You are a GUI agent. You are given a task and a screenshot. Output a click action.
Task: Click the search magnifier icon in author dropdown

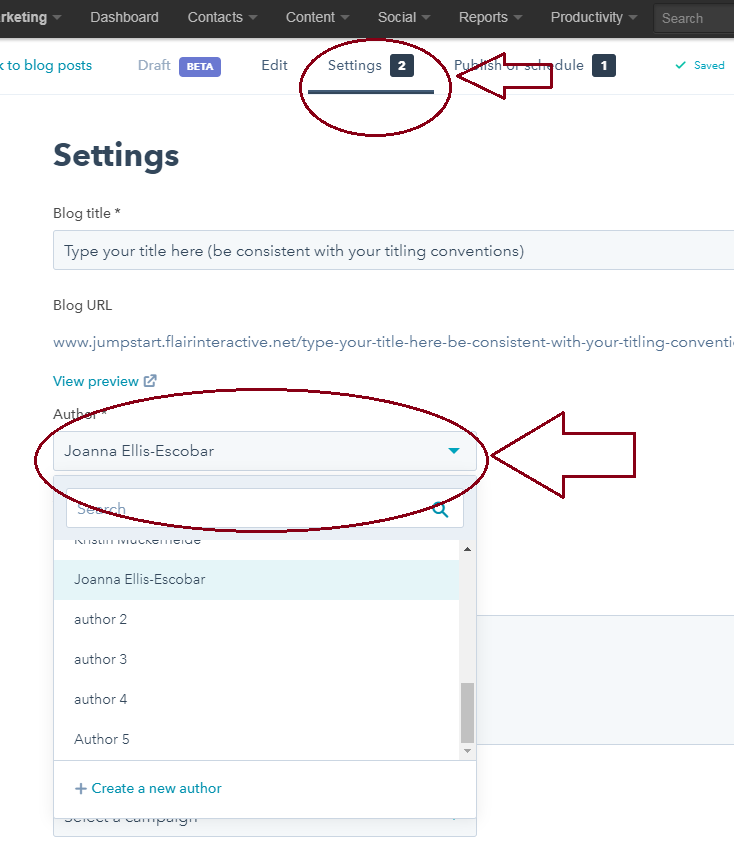440,510
